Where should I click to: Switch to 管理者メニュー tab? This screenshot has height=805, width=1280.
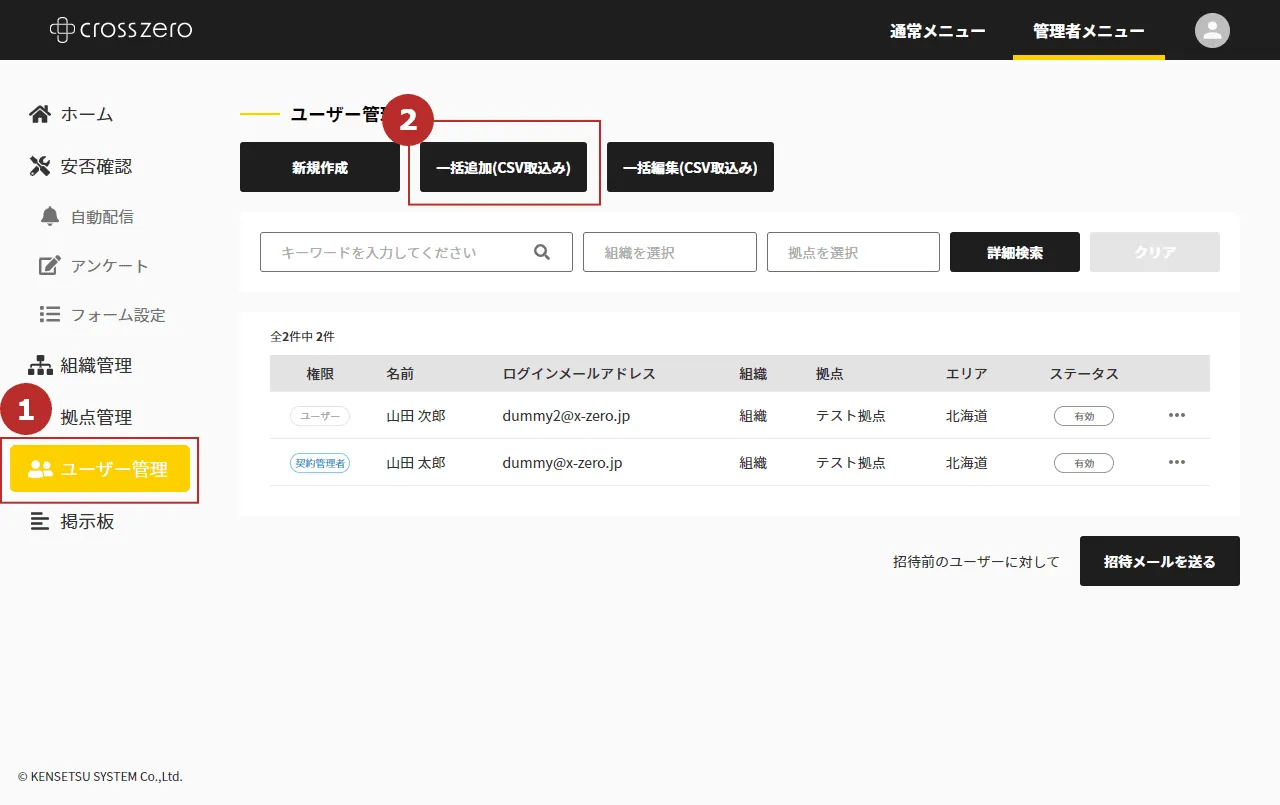point(1089,31)
